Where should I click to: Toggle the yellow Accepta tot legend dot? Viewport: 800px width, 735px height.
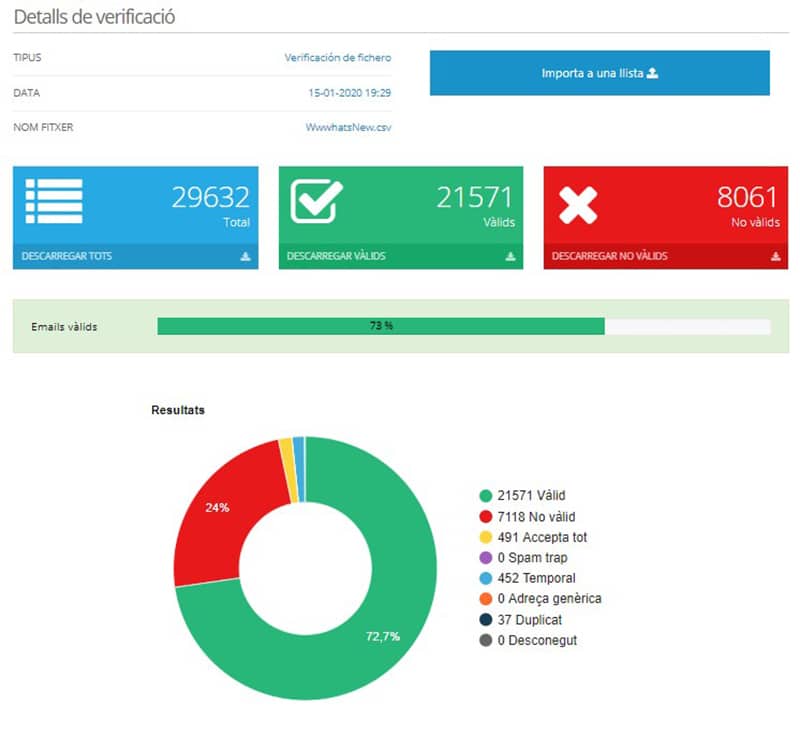(x=486, y=537)
